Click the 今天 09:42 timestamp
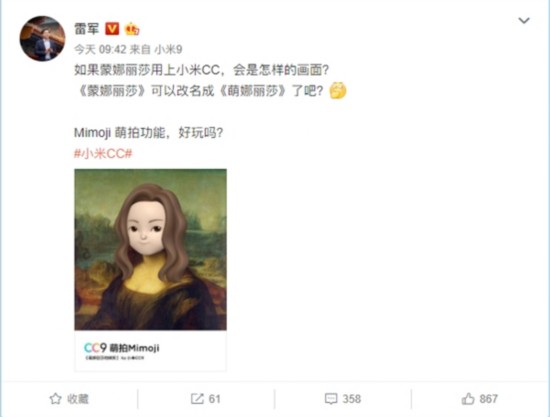This screenshot has height=417, width=550. 100,49
